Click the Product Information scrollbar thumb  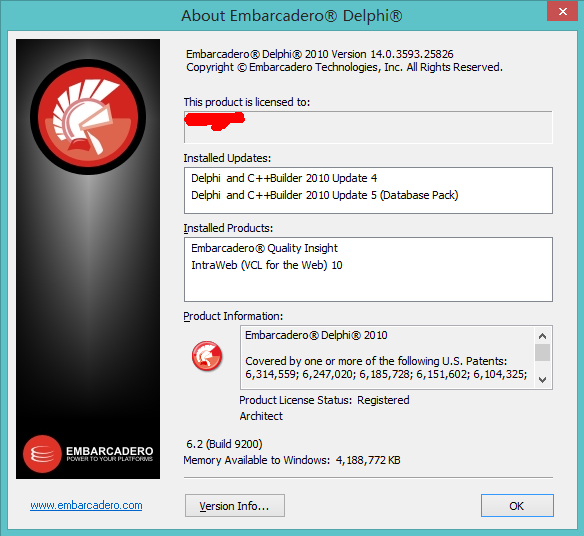[543, 352]
